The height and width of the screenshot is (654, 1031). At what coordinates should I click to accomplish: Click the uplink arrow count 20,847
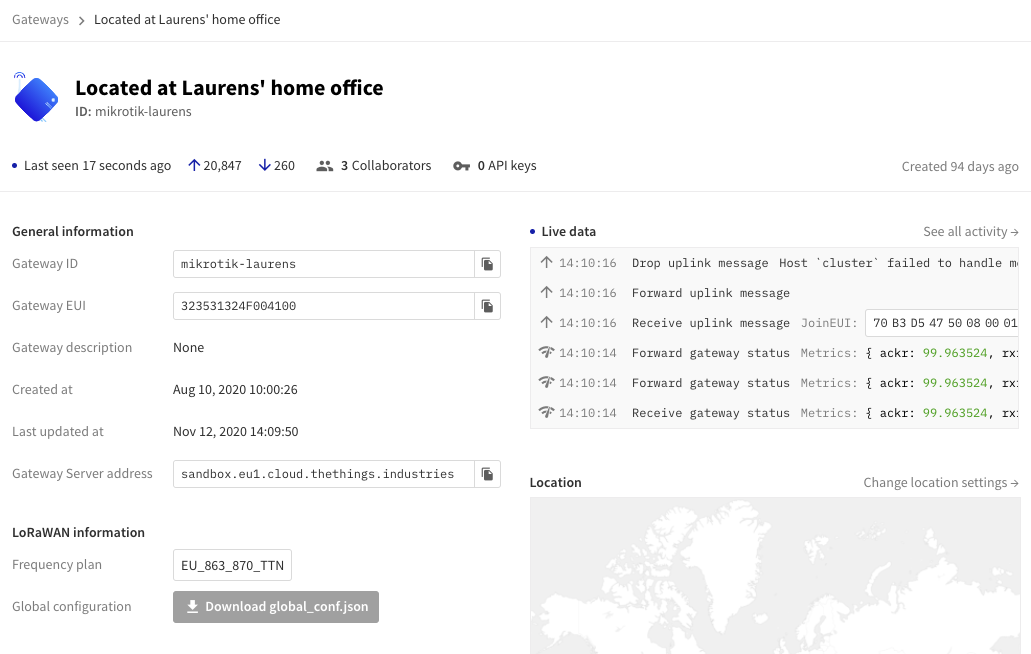215,166
